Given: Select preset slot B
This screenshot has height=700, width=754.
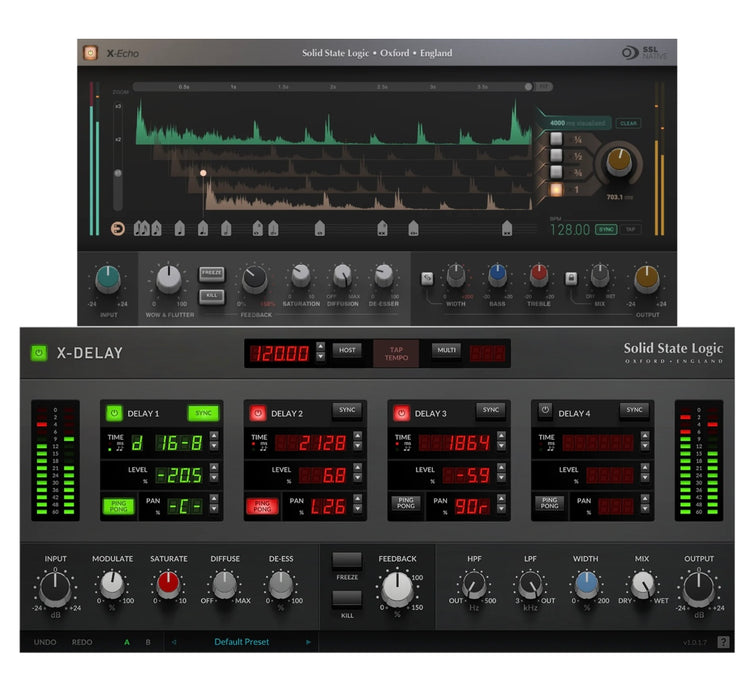Looking at the screenshot, I should coord(148,642).
